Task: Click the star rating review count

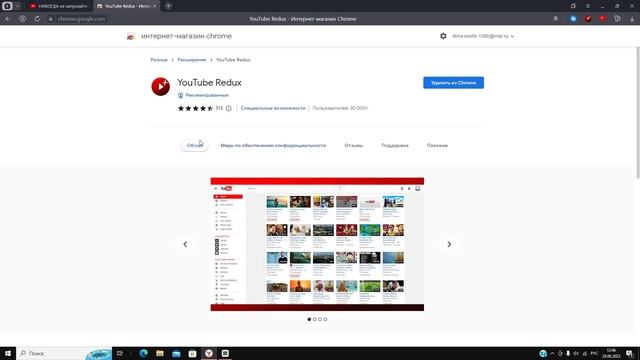Action: point(219,108)
